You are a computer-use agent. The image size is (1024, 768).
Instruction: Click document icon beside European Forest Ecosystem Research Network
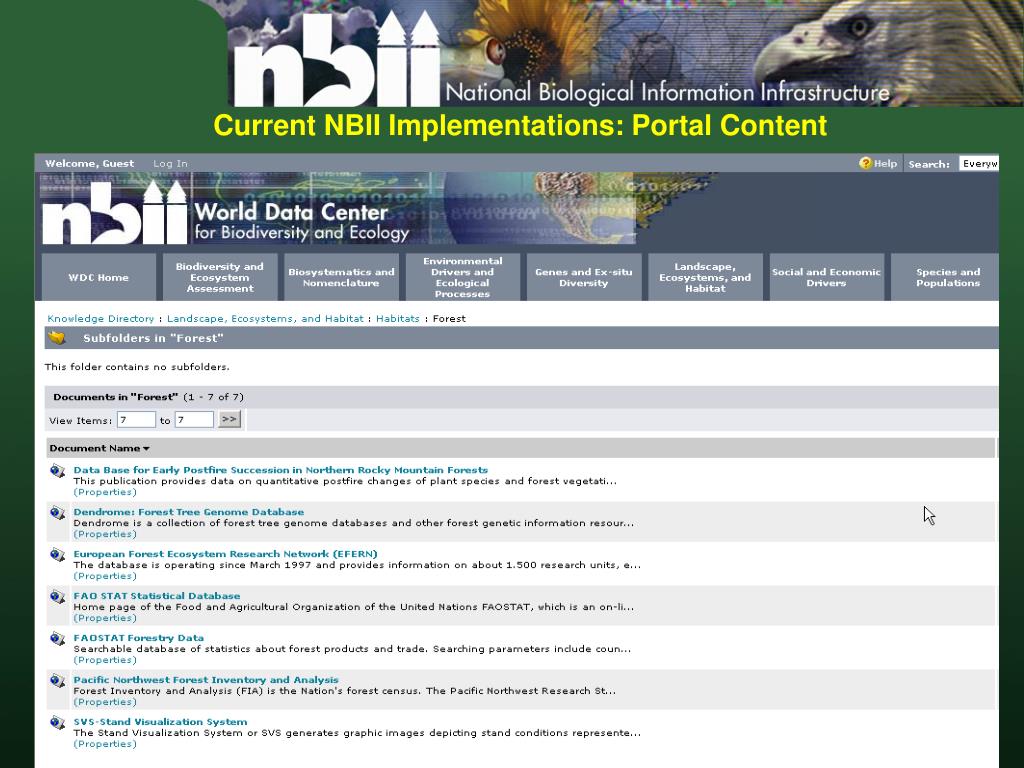tap(57, 554)
